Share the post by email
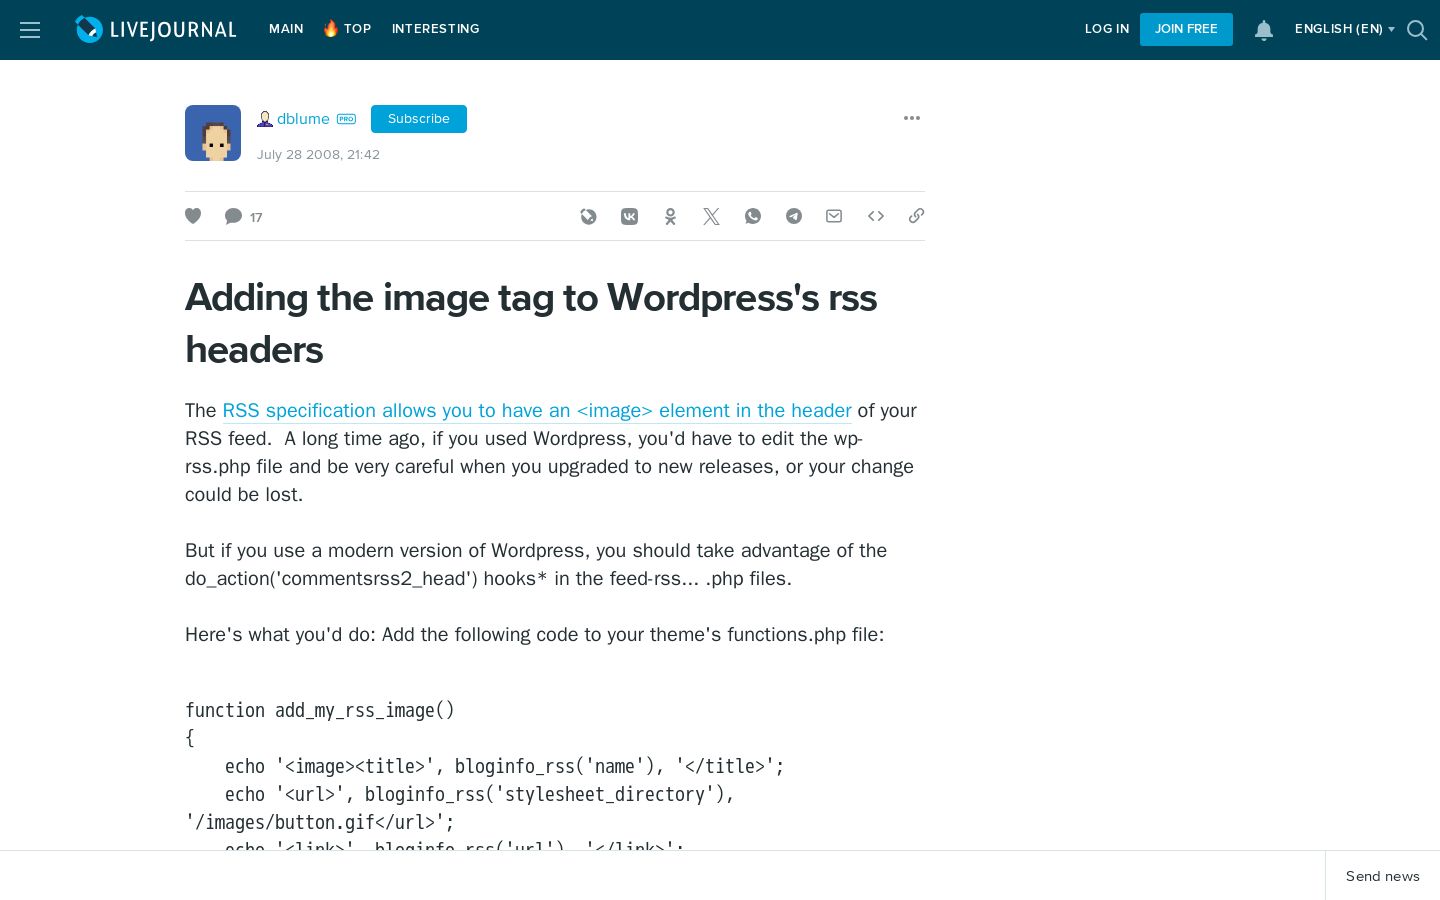 pyautogui.click(x=834, y=216)
